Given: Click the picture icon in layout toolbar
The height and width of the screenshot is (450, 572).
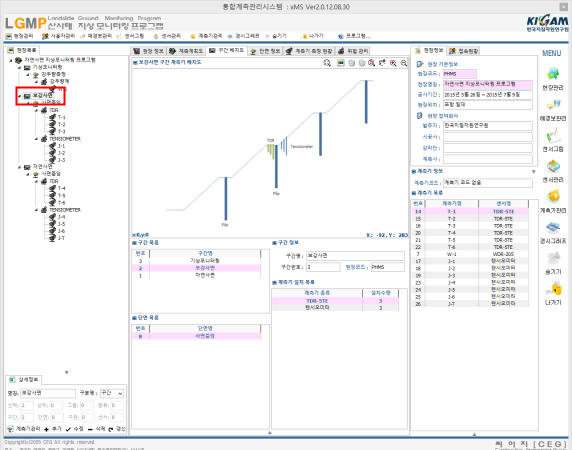Looking at the screenshot, I should pos(340,63).
